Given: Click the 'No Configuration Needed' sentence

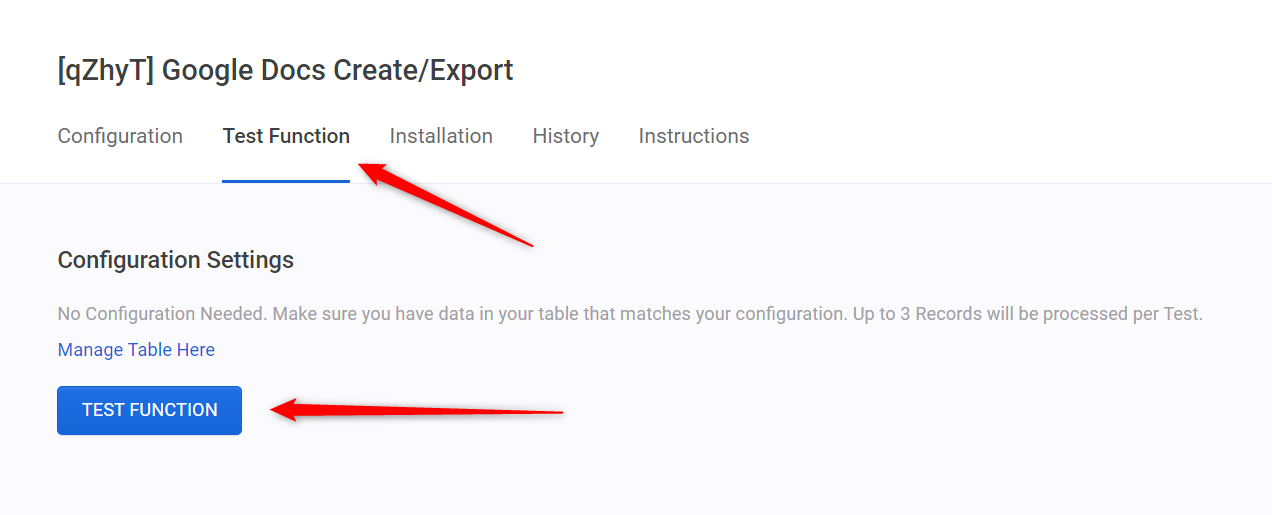Looking at the screenshot, I should pyautogui.click(x=162, y=314).
